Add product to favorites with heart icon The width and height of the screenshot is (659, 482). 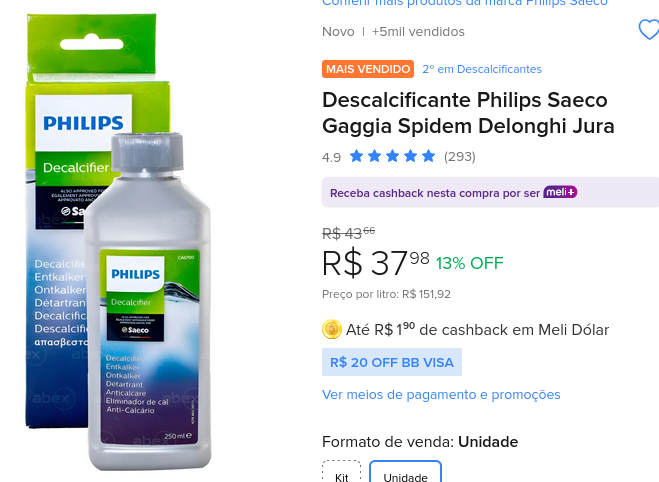[x=649, y=30]
